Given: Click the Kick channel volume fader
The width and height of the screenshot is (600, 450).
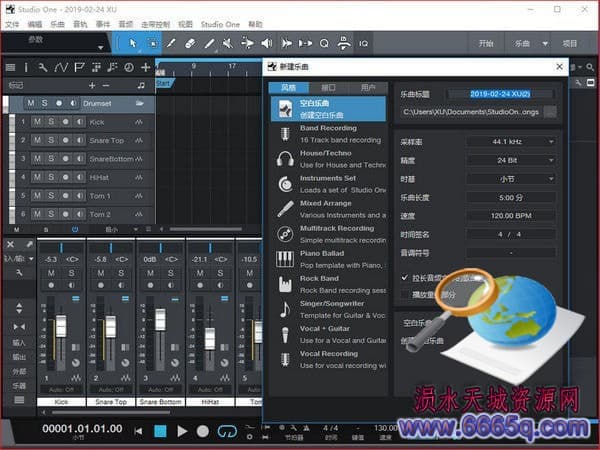Looking at the screenshot, I should pos(61,325).
